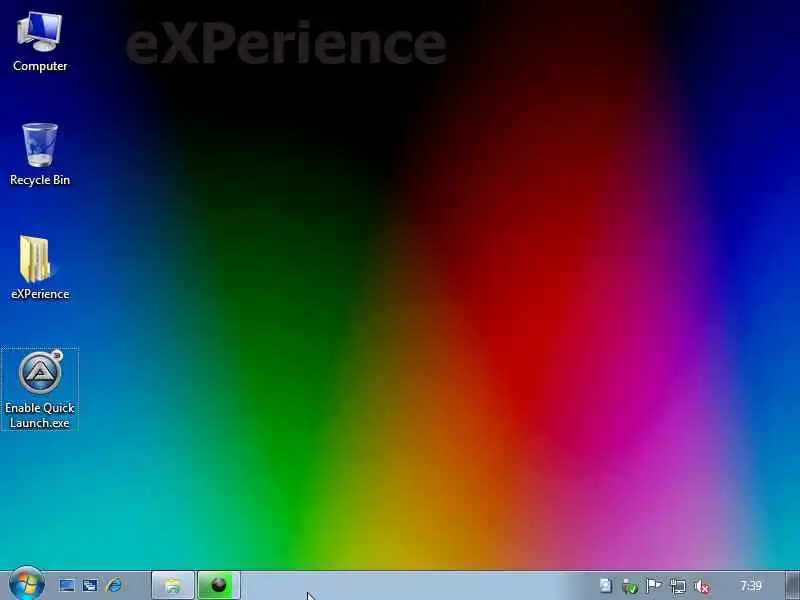Select the Recycle Bin icon

40,155
